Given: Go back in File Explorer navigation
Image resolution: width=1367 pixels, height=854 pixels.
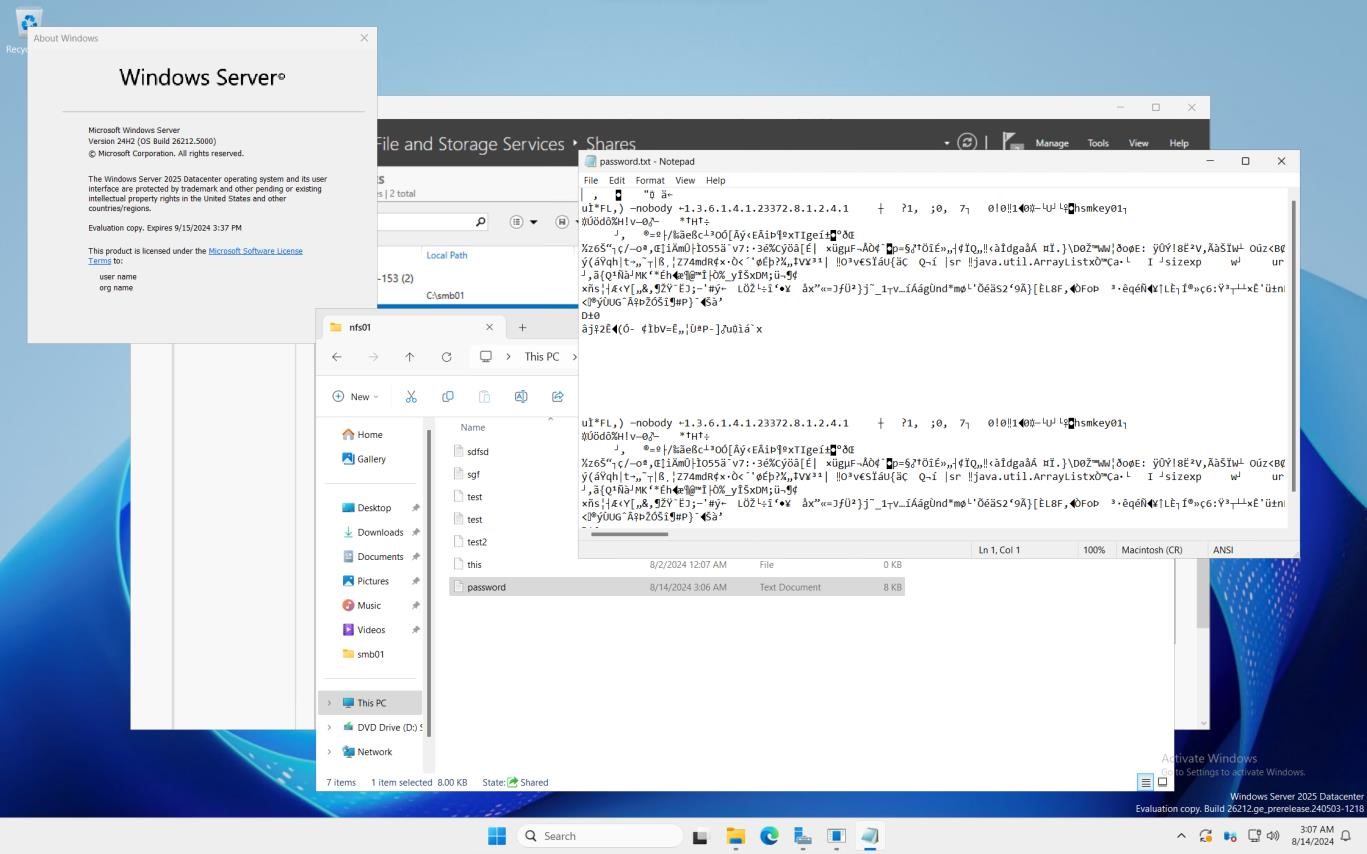Looking at the screenshot, I should [x=337, y=357].
